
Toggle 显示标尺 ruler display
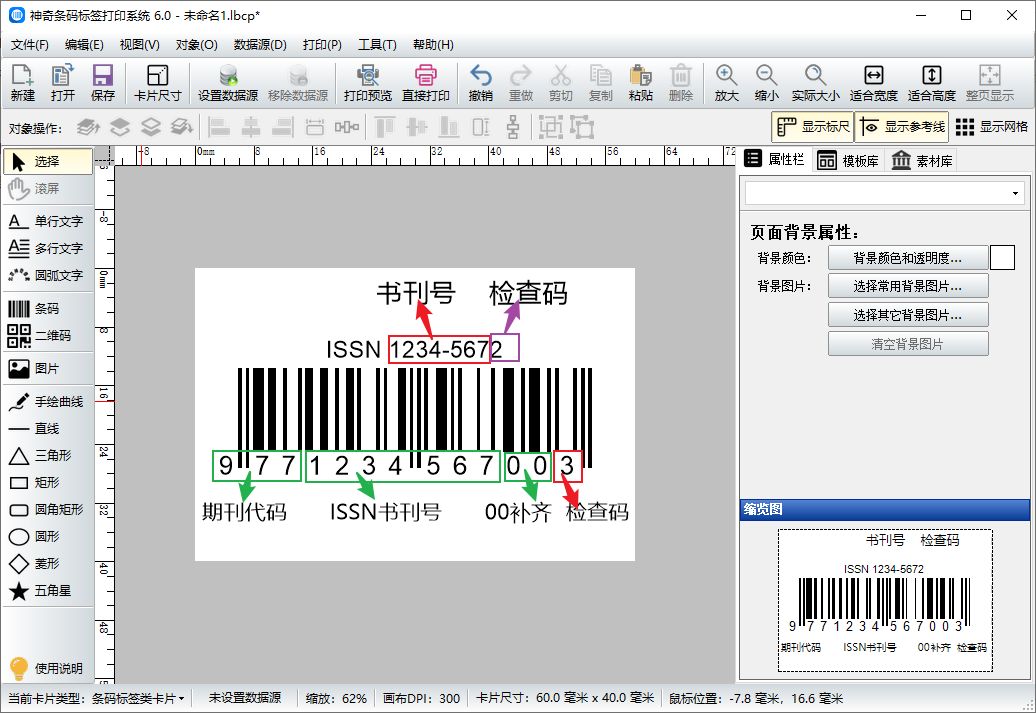[x=813, y=127]
